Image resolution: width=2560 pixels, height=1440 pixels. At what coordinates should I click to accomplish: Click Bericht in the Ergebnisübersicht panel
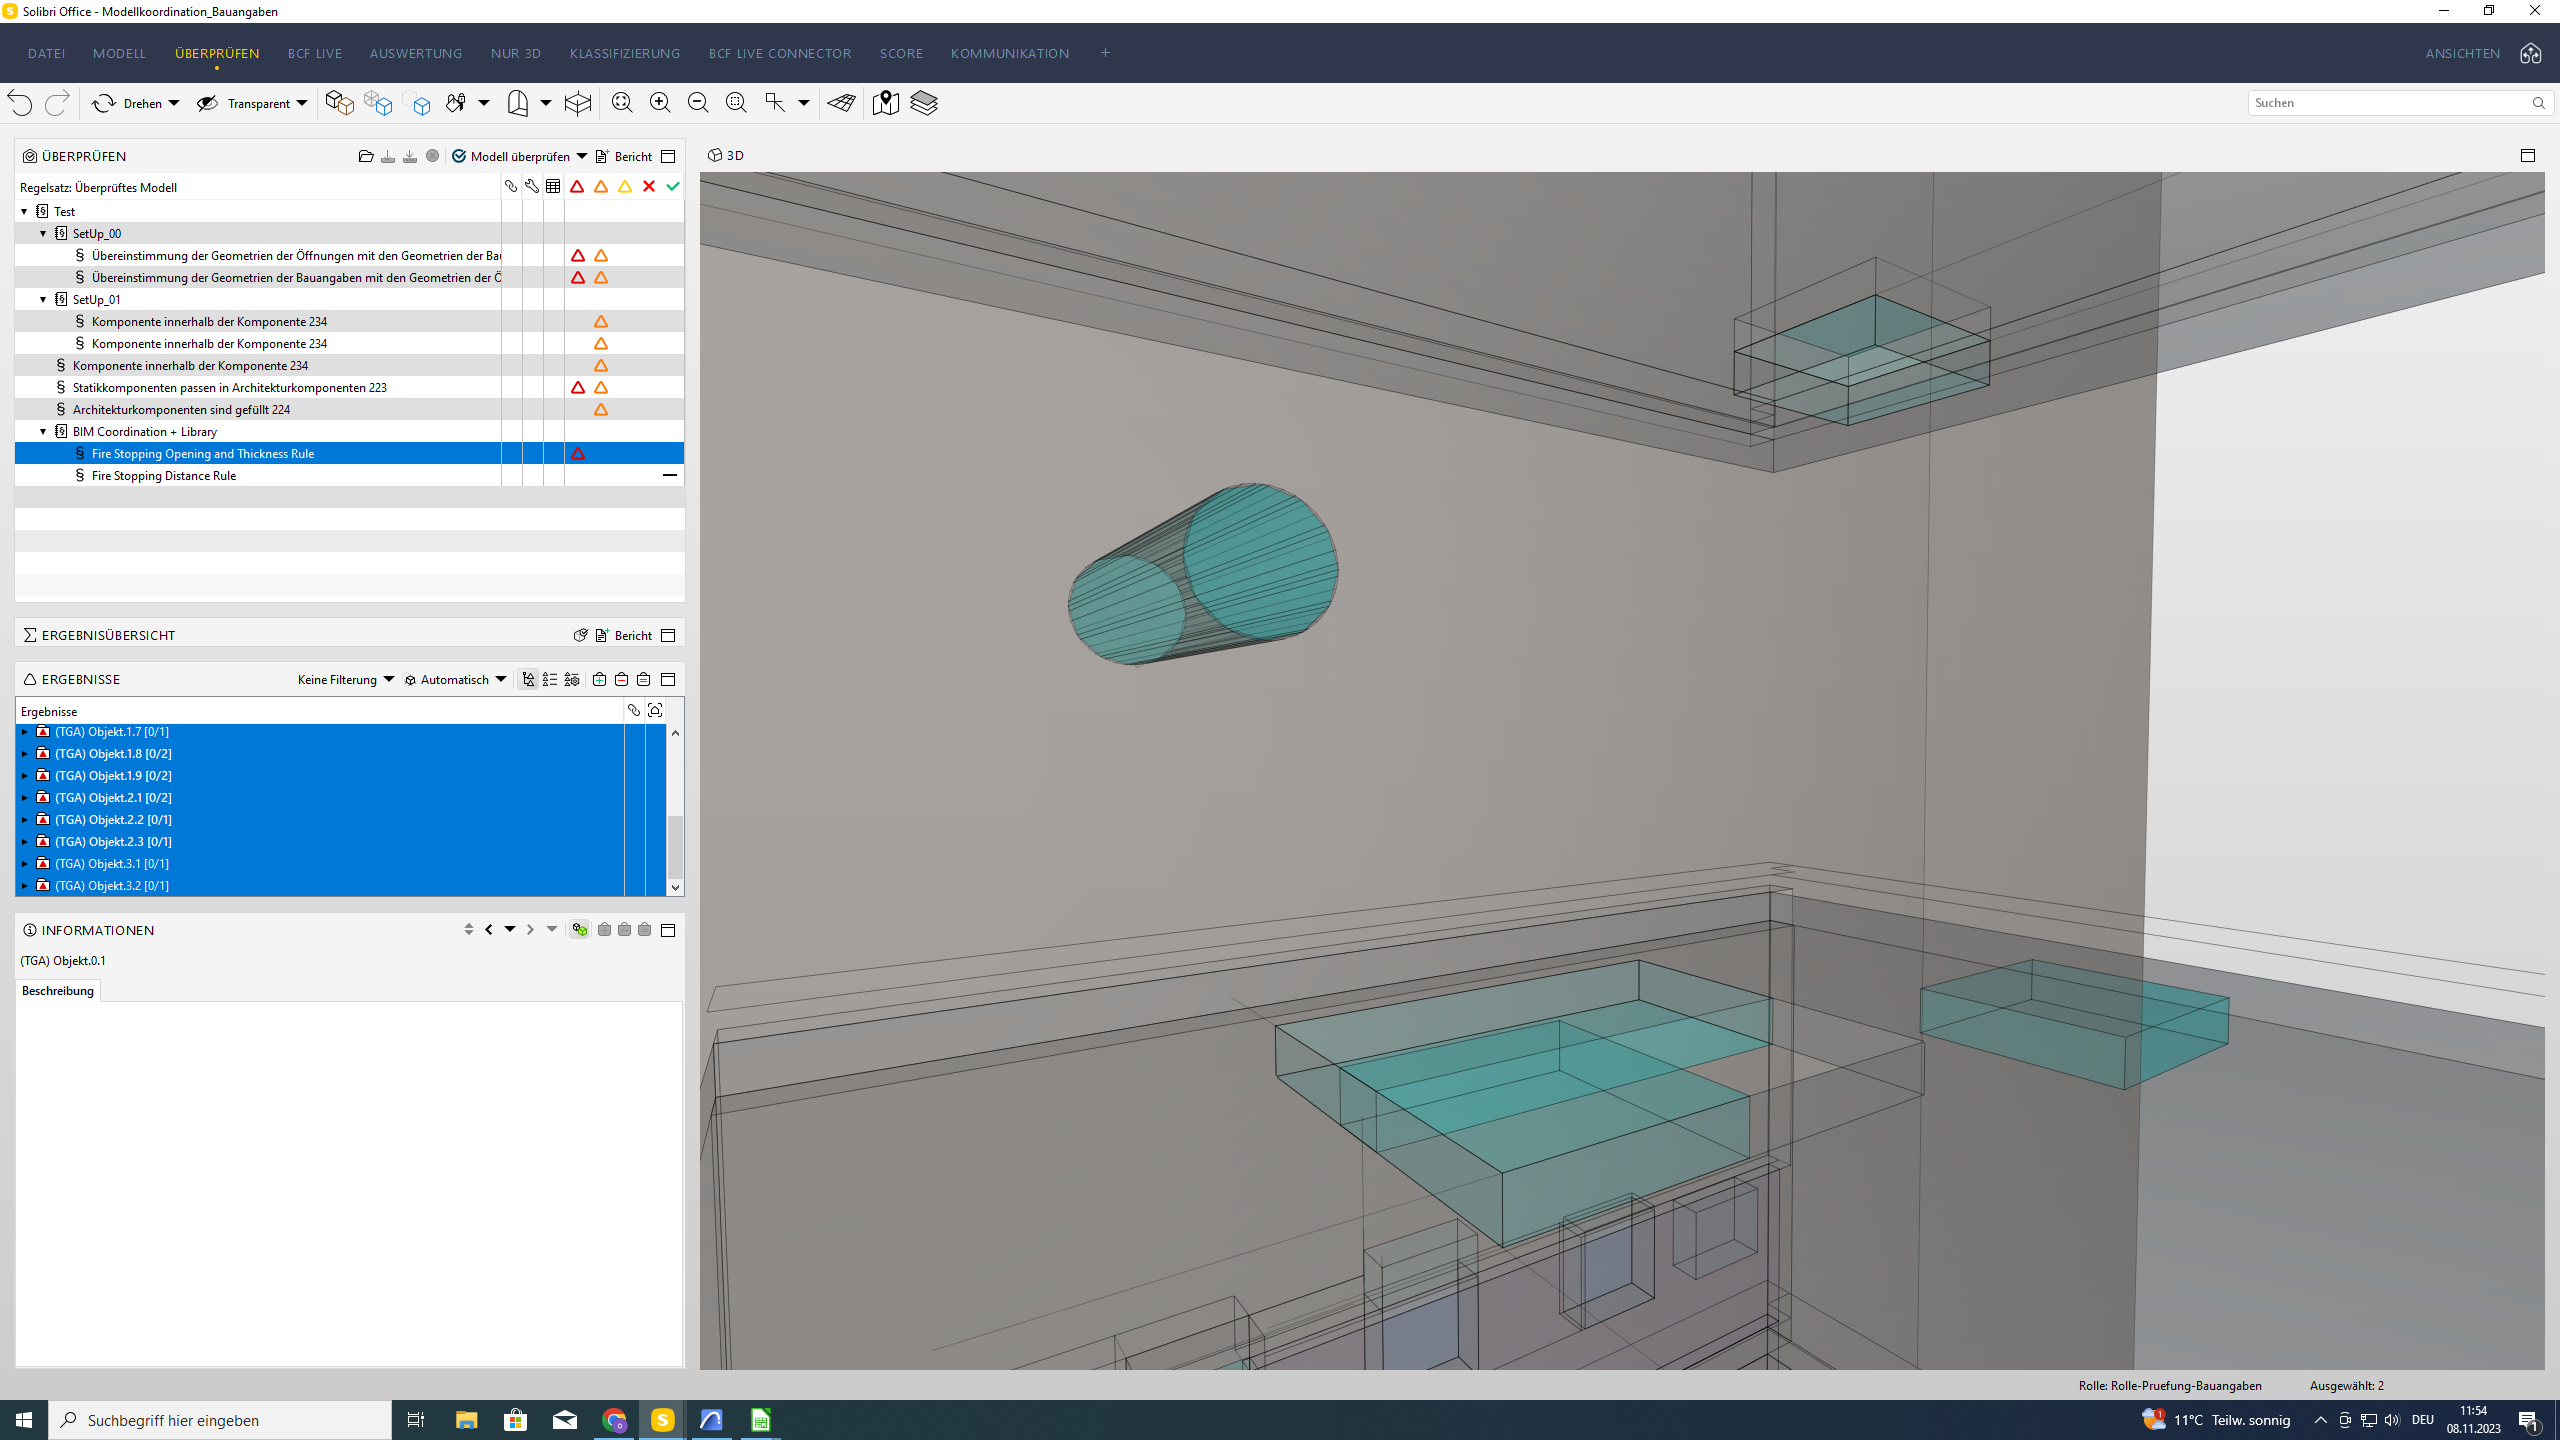tap(624, 635)
